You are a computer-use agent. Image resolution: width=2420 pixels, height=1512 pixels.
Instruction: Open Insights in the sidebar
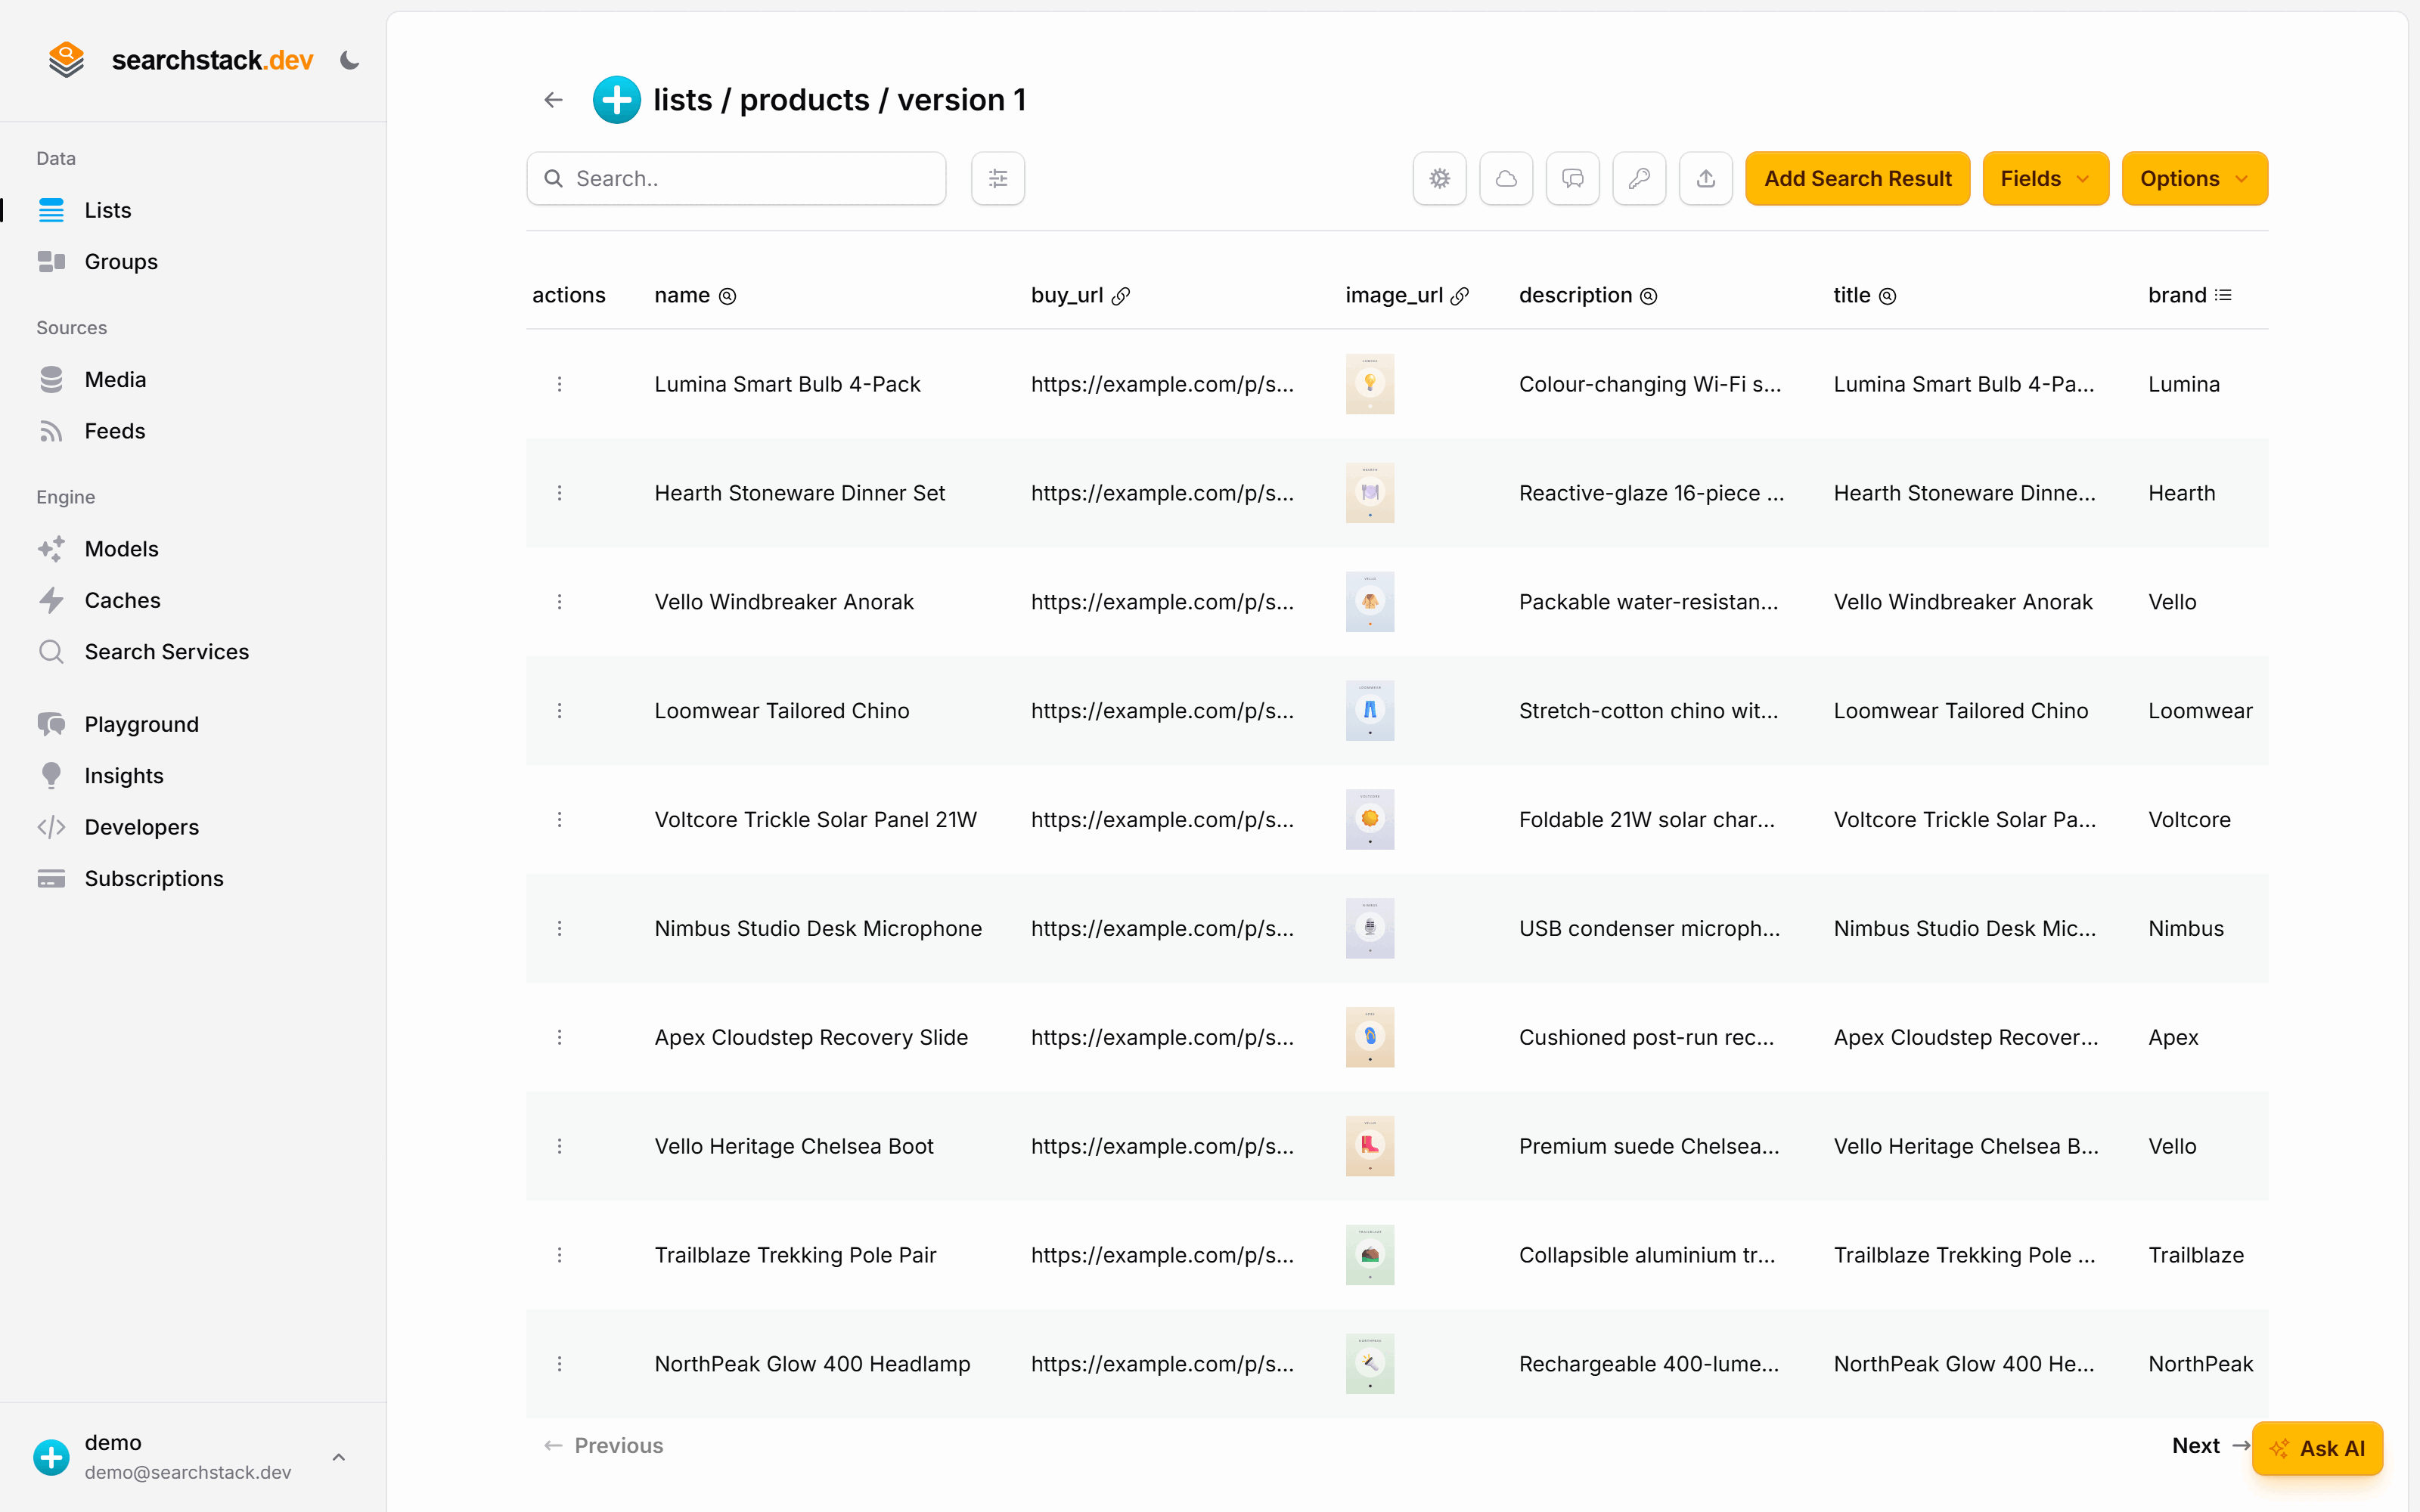click(124, 776)
